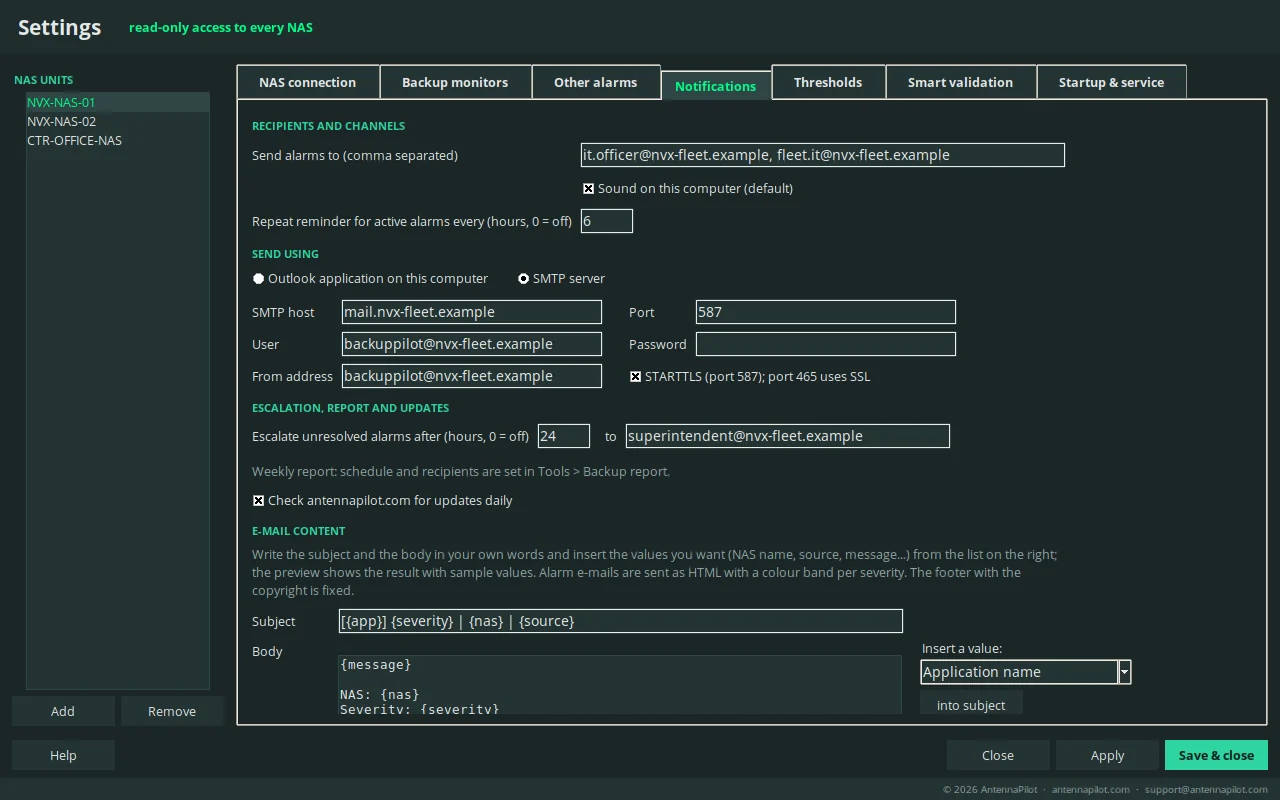Click the Application name combo box field
1280x800 pixels.
1019,672
